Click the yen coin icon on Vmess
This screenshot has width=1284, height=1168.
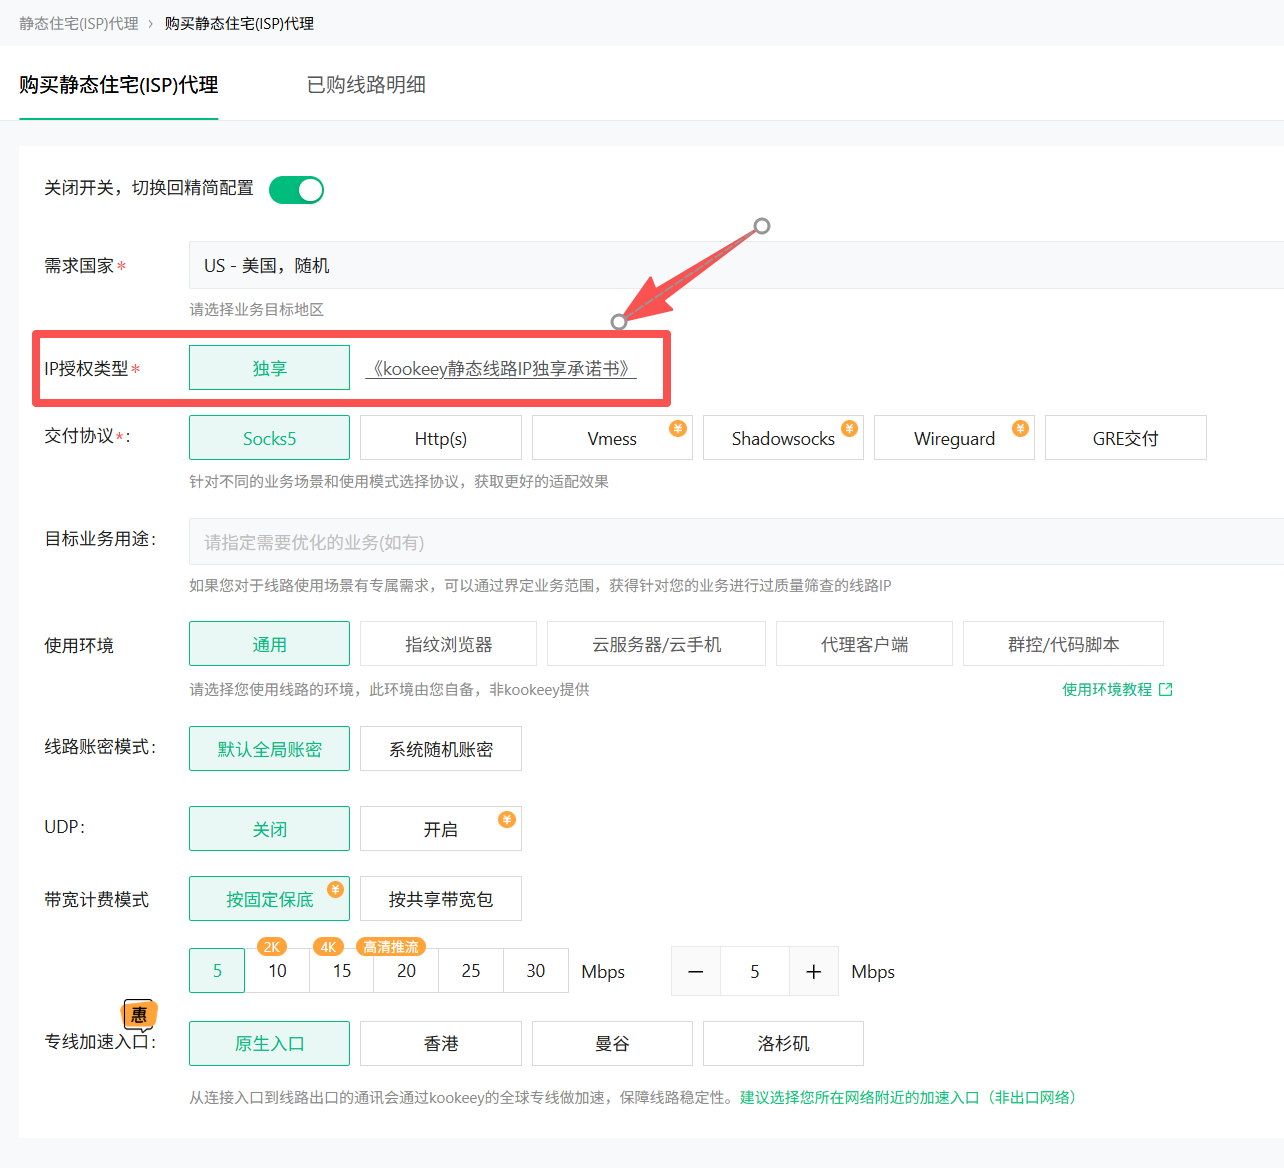coord(678,428)
